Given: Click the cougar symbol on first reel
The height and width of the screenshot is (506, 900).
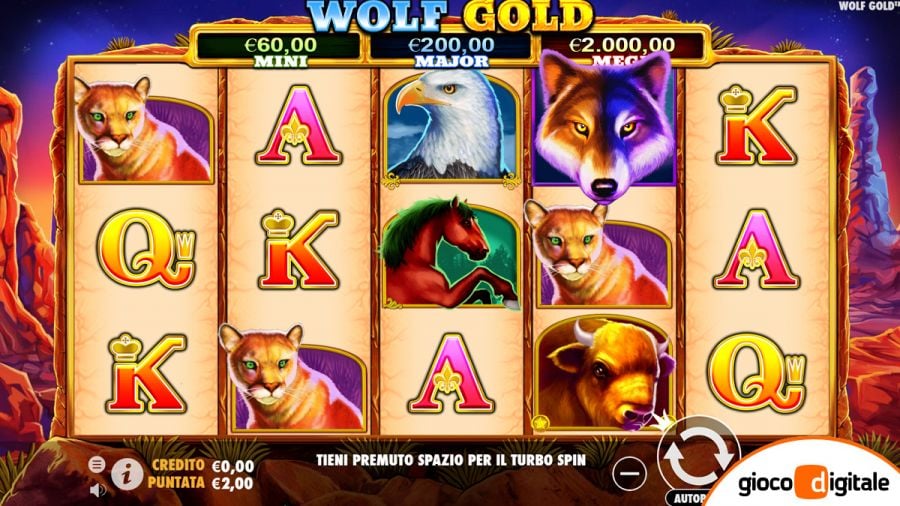Looking at the screenshot, I should 145,131.
